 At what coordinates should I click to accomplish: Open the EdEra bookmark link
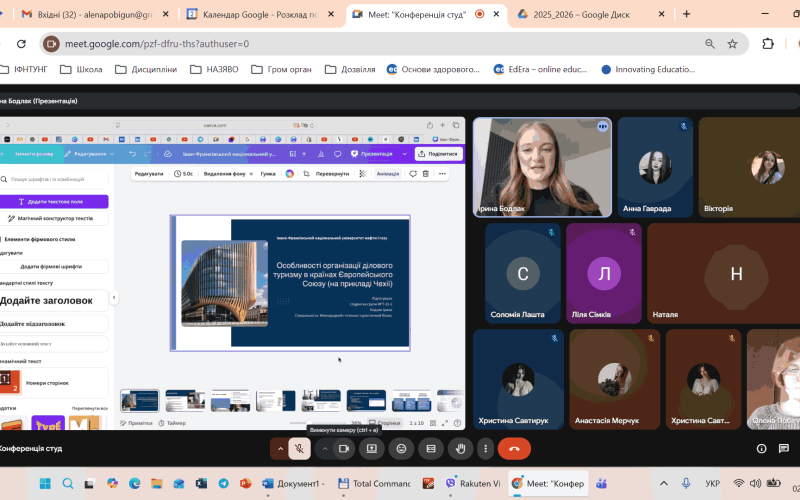click(x=538, y=70)
